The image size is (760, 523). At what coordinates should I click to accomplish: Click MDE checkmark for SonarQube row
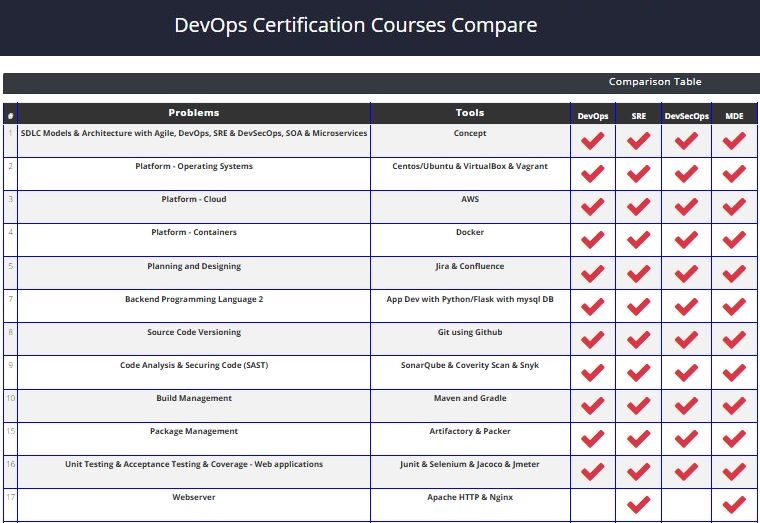coord(734,372)
